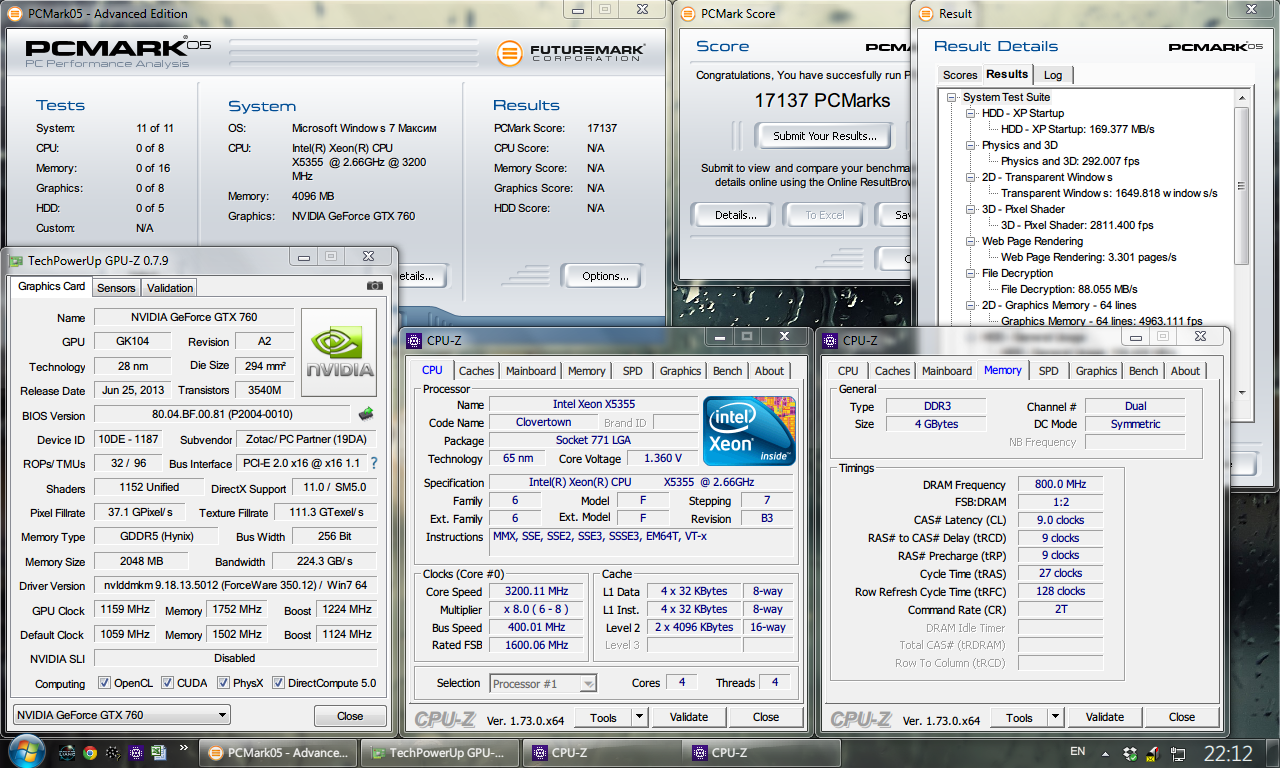1280x768 pixels.
Task: Collapse the 3D - Pixel Shader node
Action: click(970, 209)
